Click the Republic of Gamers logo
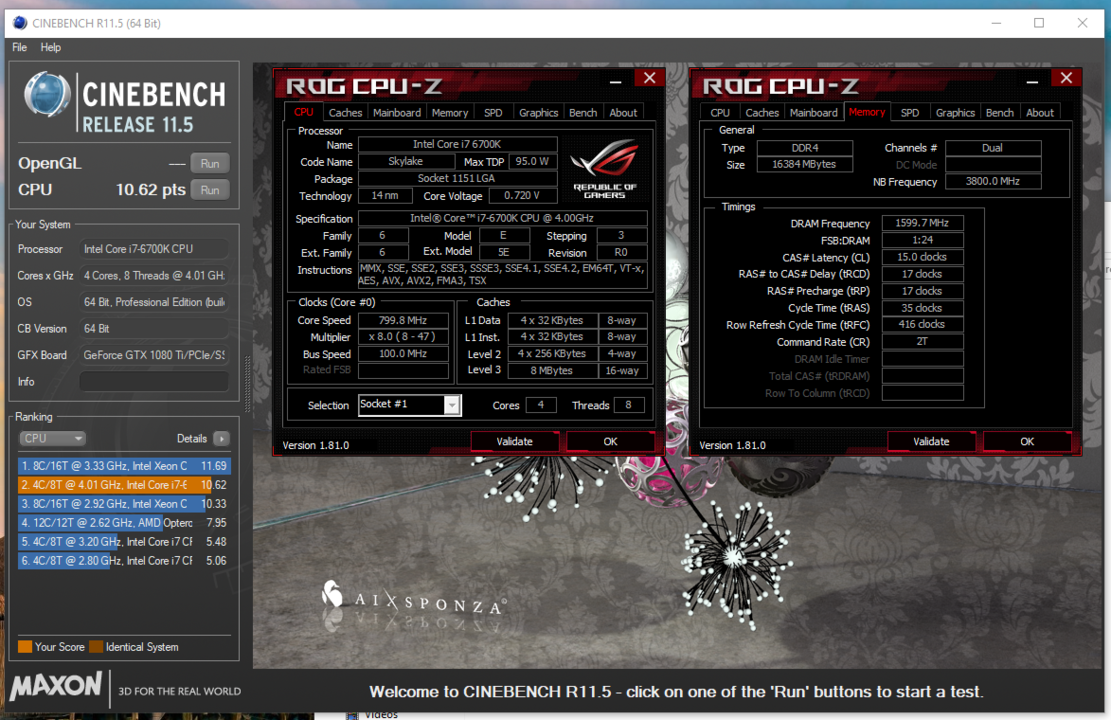Image resolution: width=1111 pixels, height=720 pixels. 605,169
